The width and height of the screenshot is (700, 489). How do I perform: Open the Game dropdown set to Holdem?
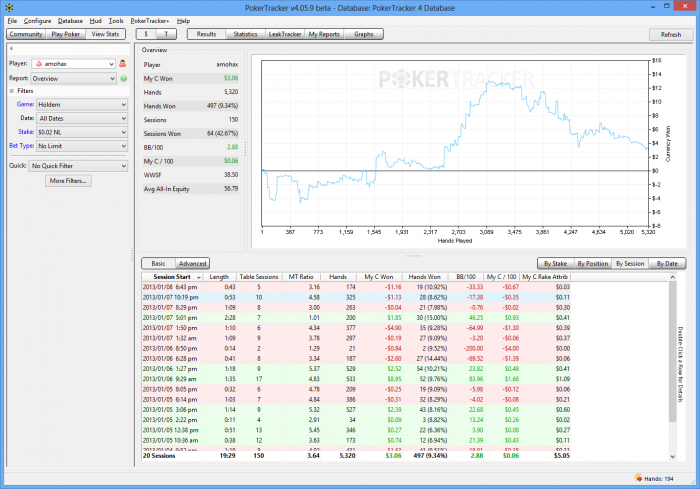click(82, 104)
